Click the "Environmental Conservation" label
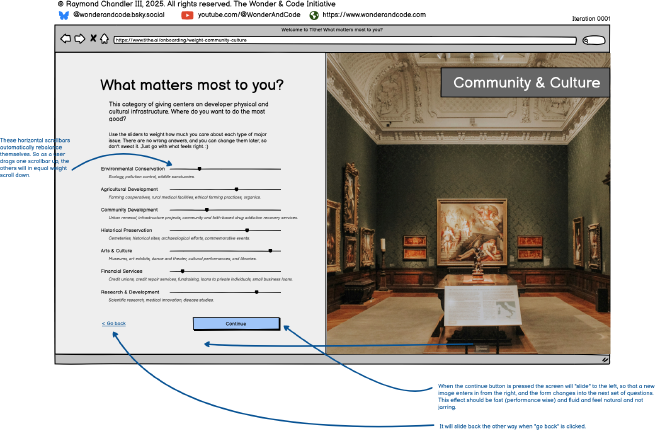The image size is (660, 436). pyautogui.click(x=133, y=169)
